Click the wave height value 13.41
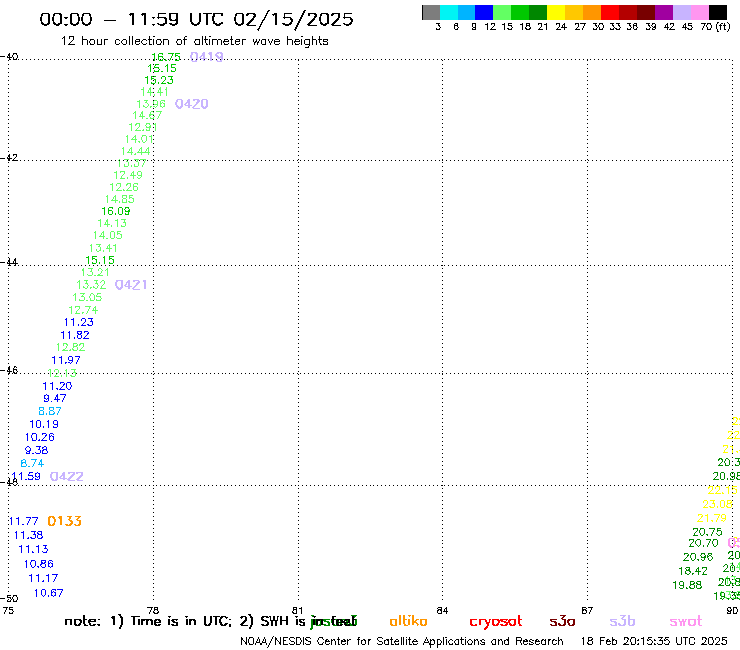Image resolution: width=740 pixels, height=650 pixels. click(x=103, y=248)
